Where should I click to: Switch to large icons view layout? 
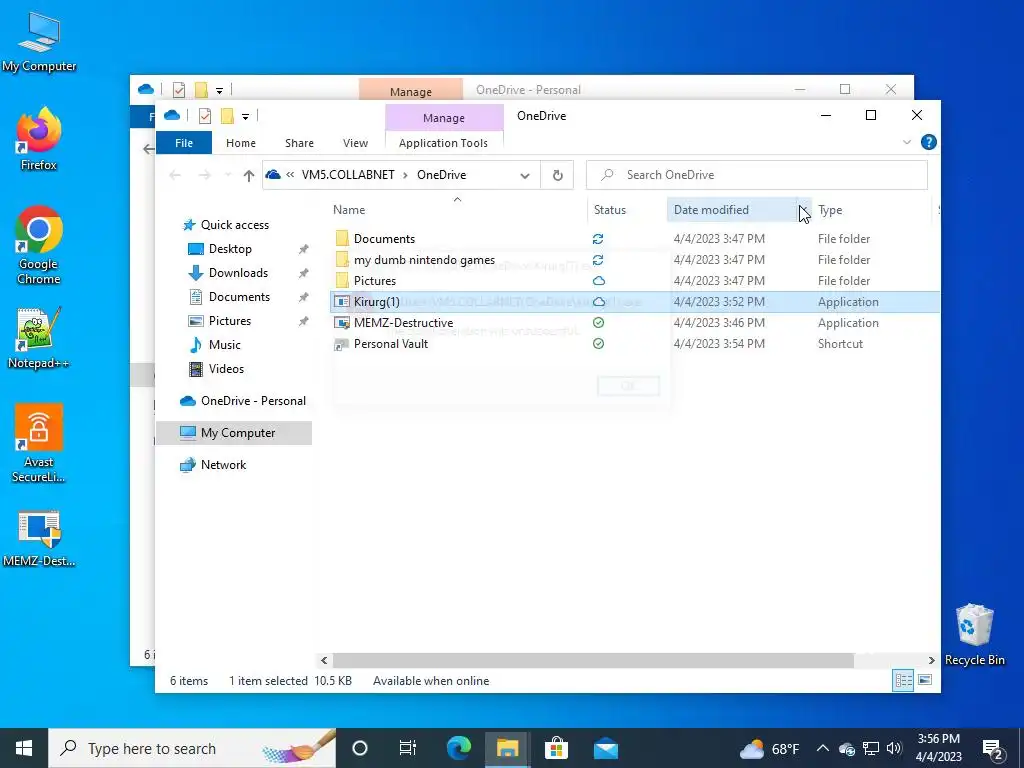point(925,680)
